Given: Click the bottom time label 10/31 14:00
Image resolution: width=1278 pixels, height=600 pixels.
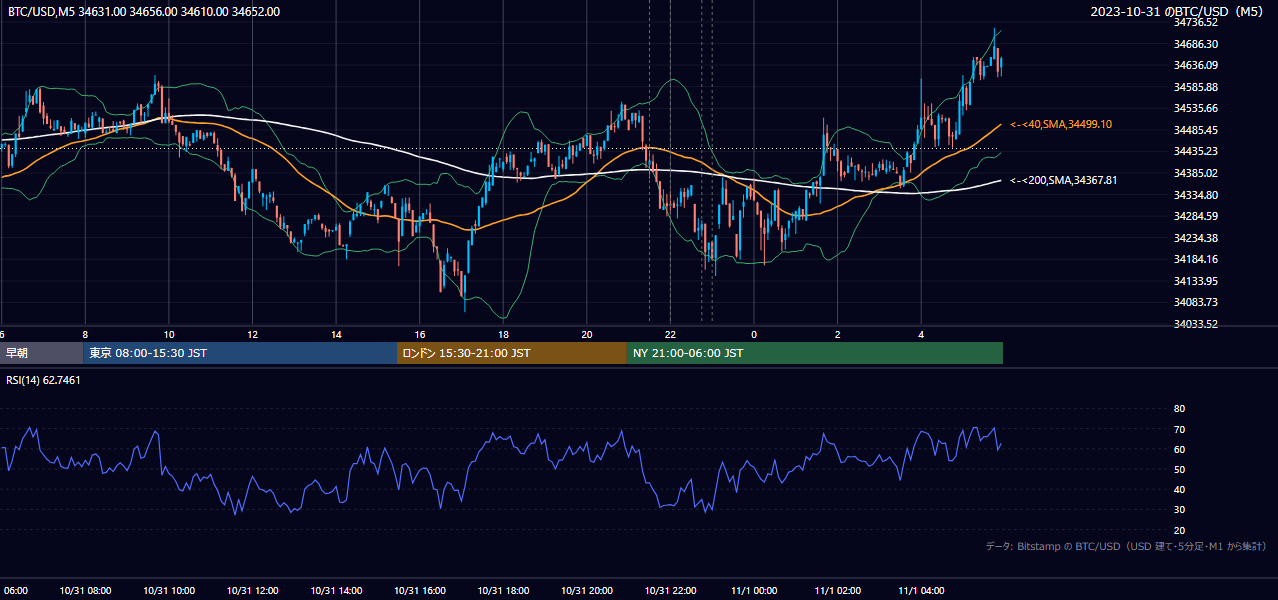Looking at the screenshot, I should point(336,590).
